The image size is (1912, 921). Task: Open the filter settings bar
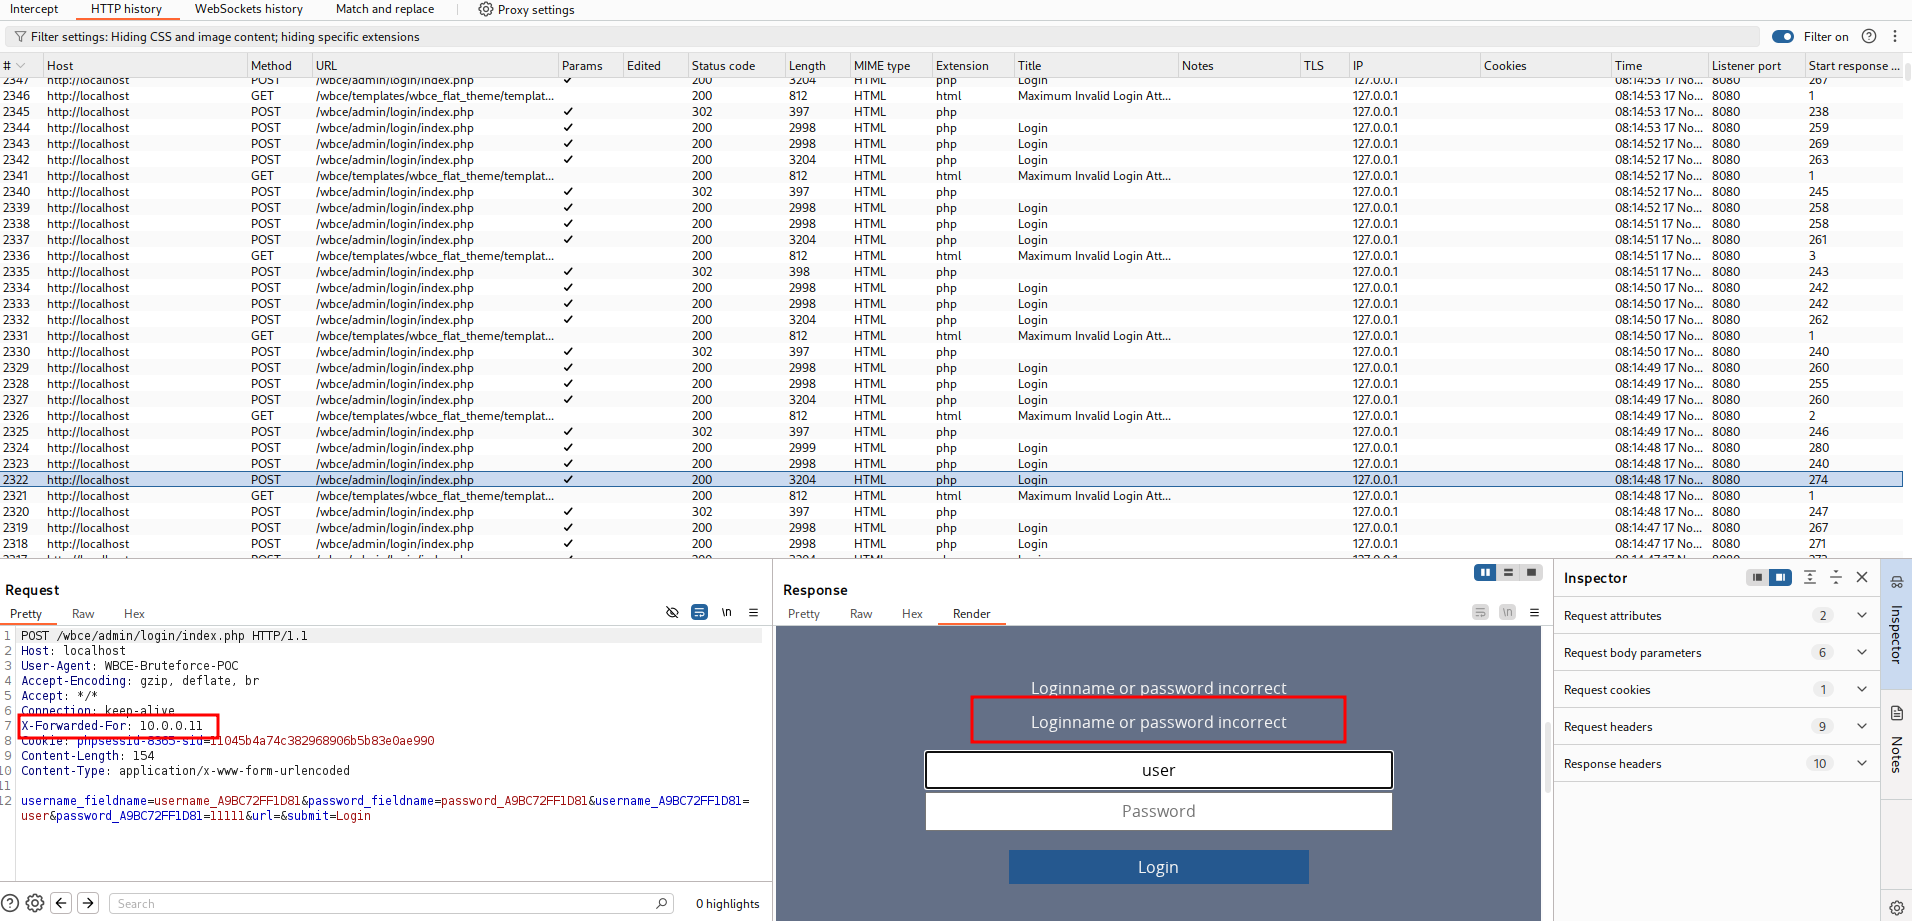click(882, 37)
